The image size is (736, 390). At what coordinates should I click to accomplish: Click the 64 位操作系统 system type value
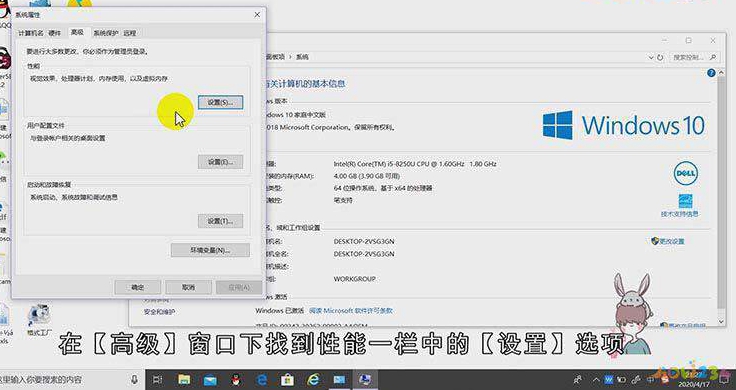[383, 188]
